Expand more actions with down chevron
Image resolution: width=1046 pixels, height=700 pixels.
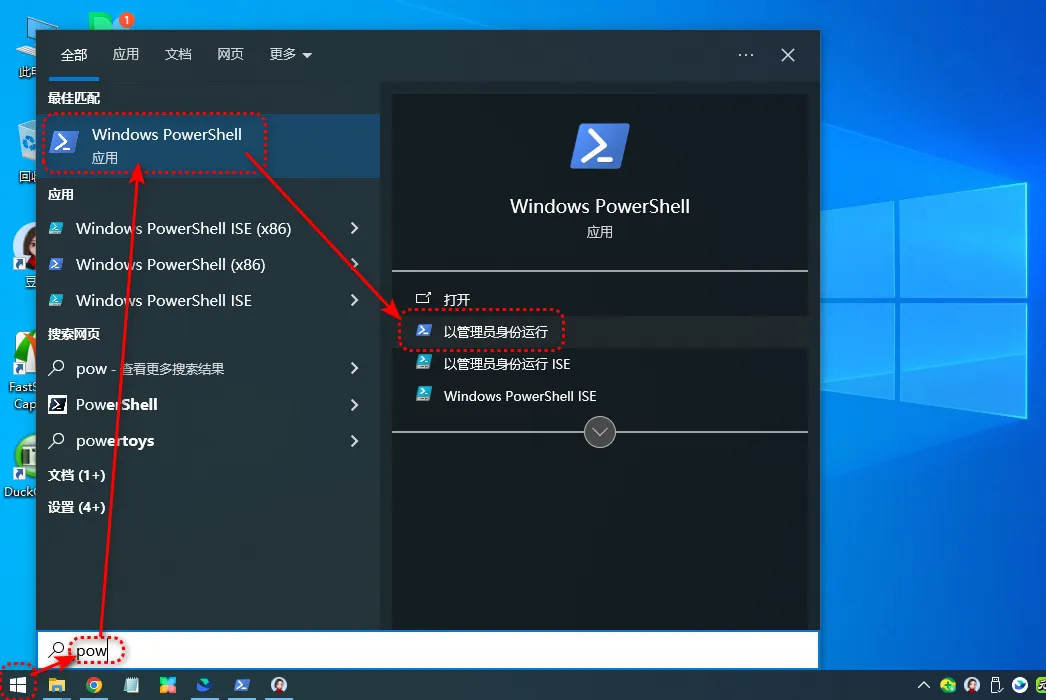tap(600, 432)
